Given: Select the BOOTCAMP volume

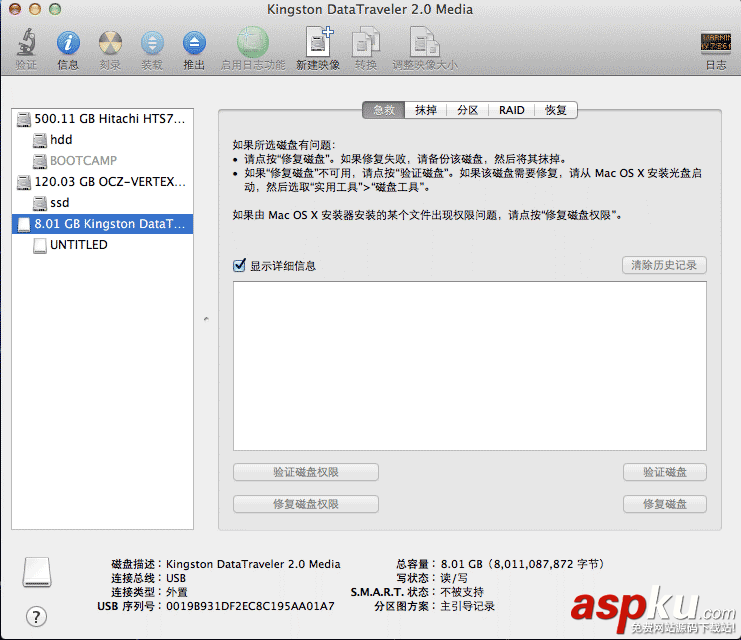Looking at the screenshot, I should pos(103,161).
